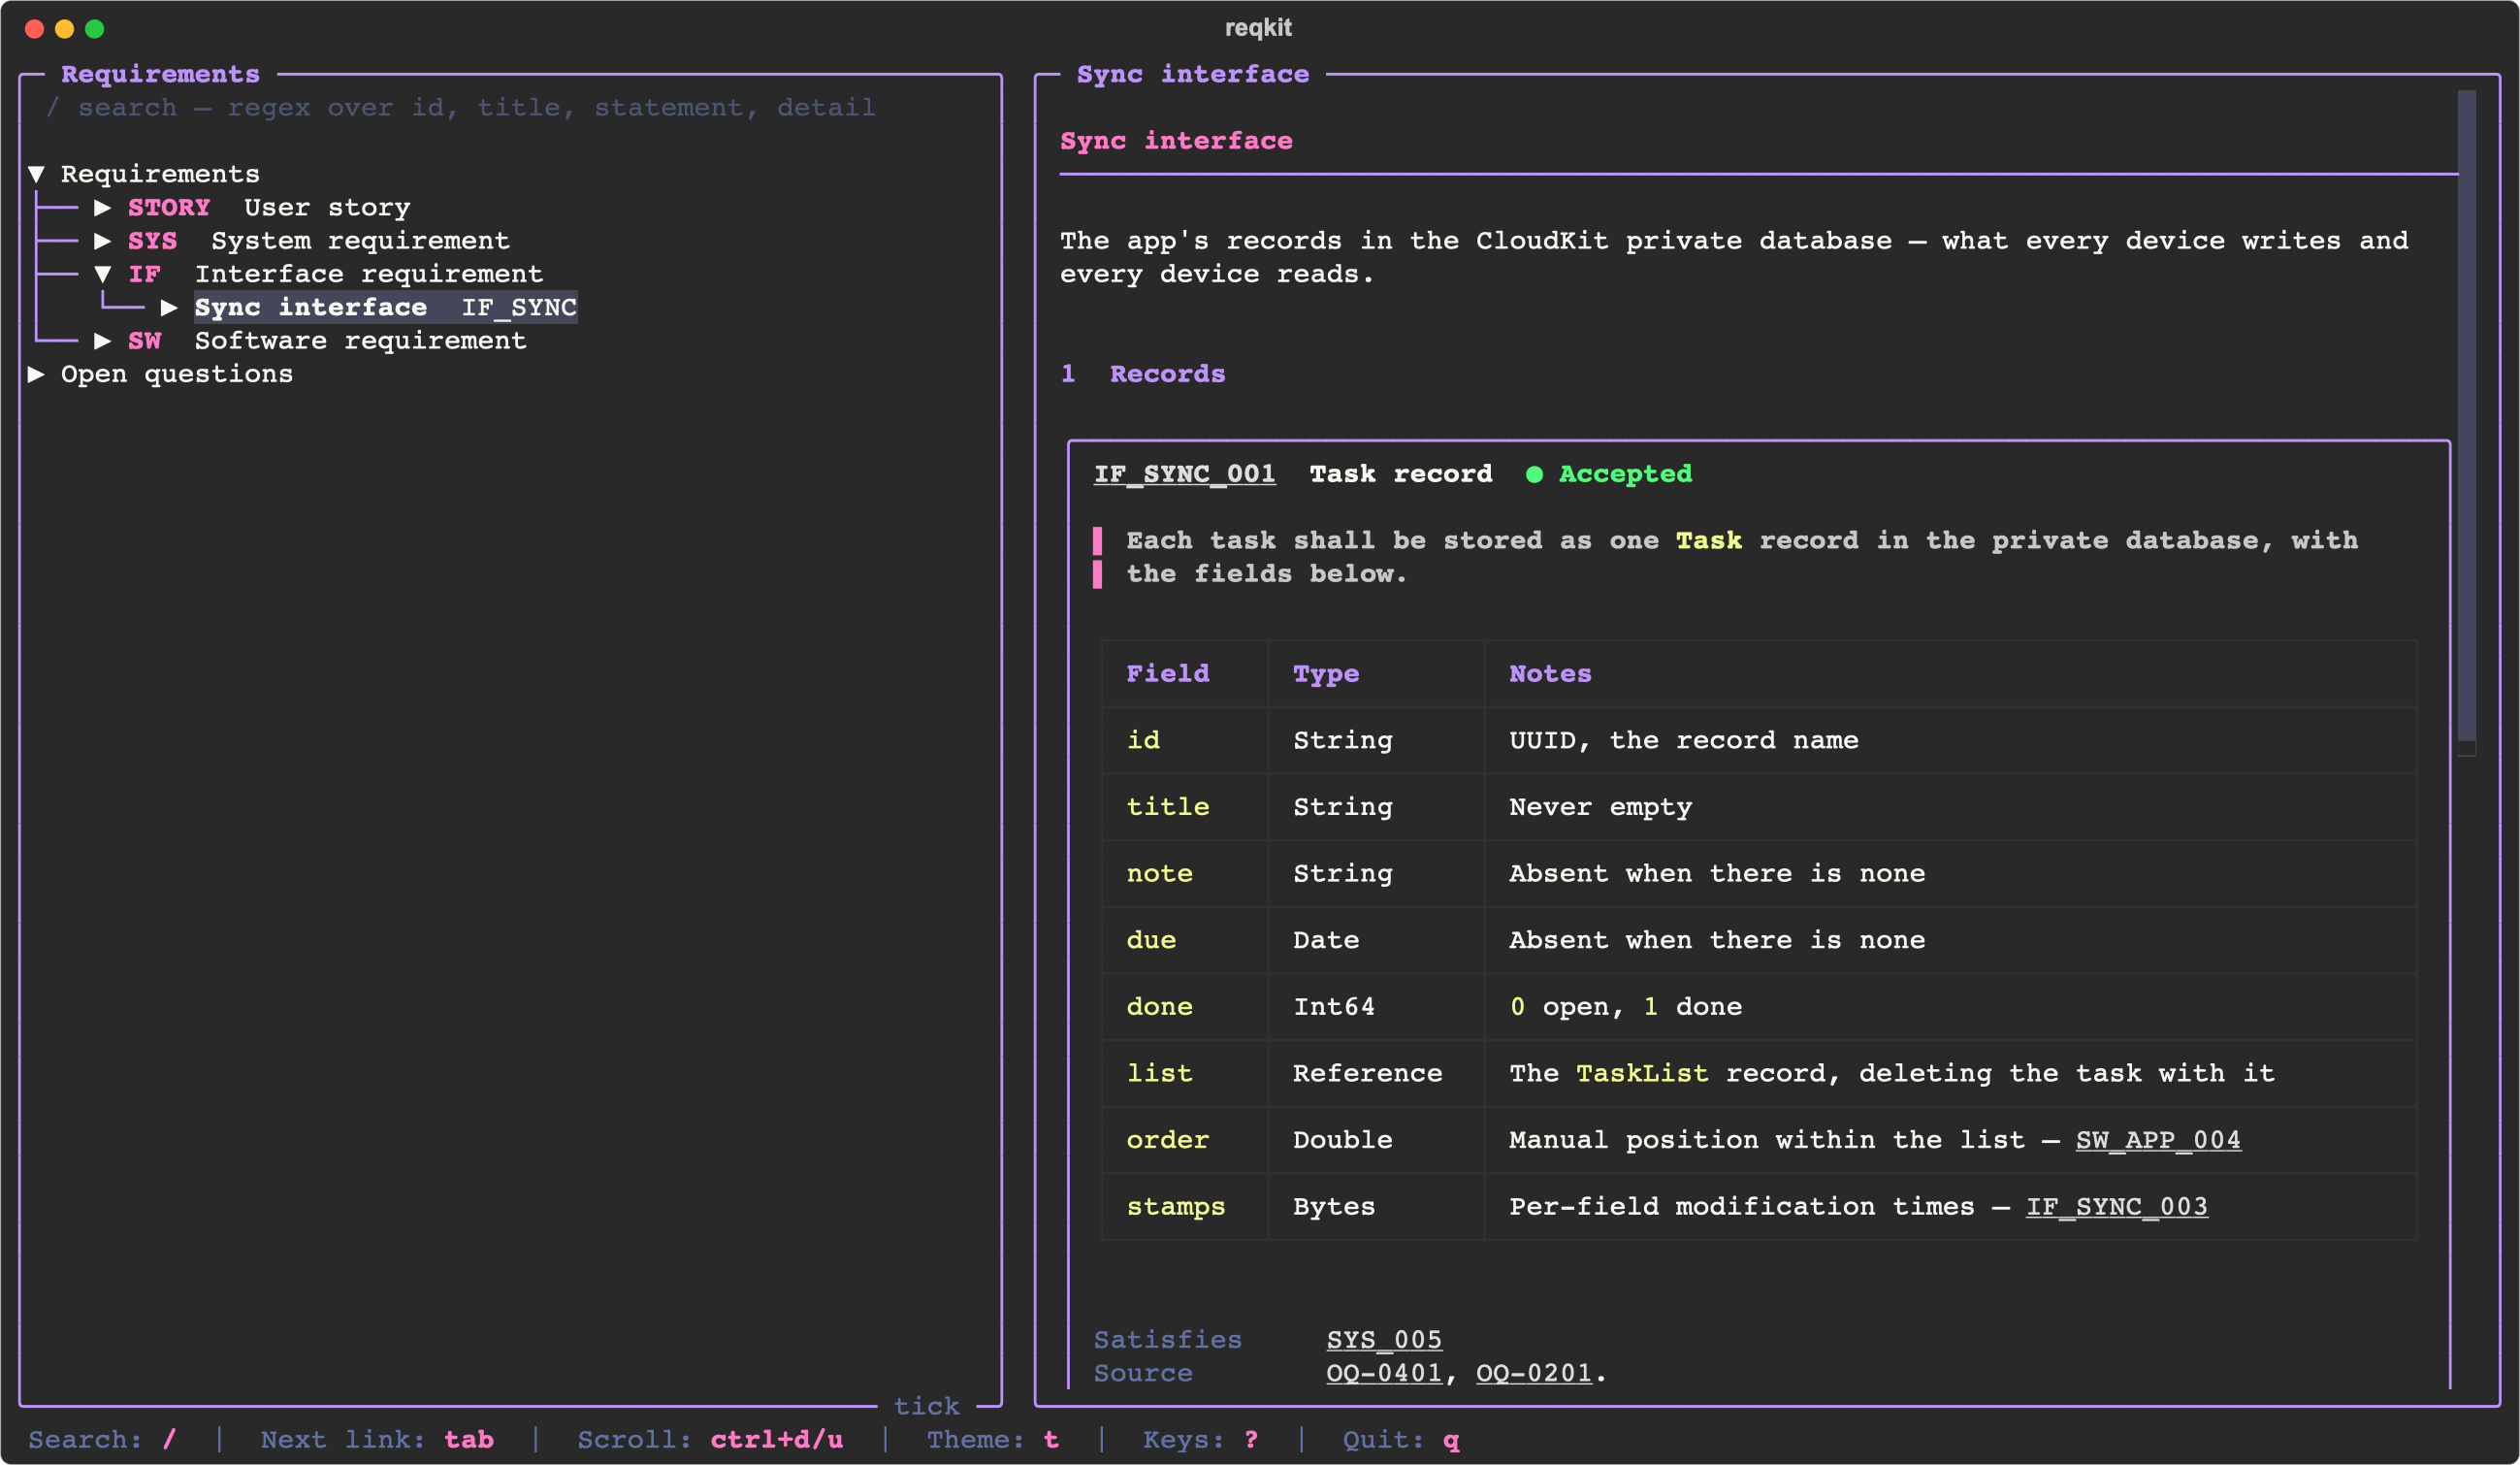Screen dimensions: 2520x1465
Task: Click the 'Bytes' type cell
Action: click(1376, 1207)
